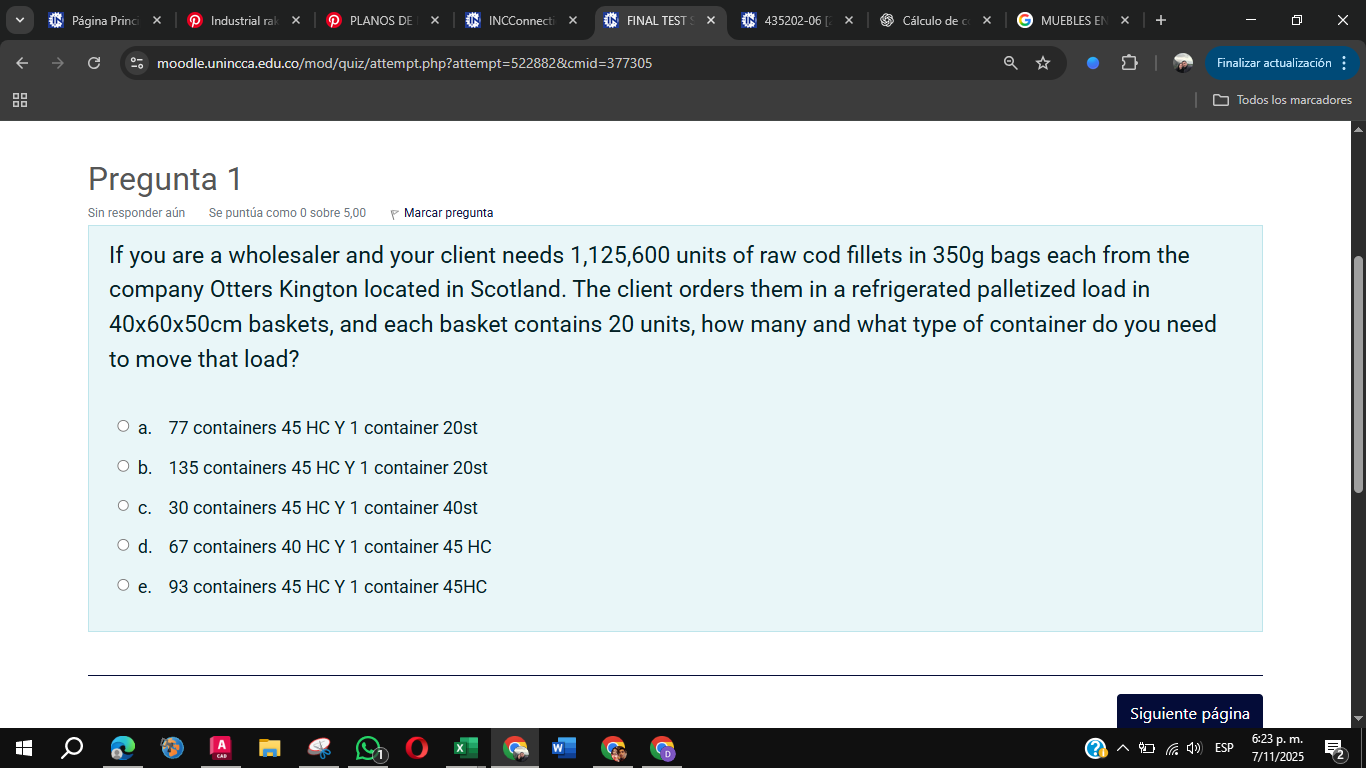Select option a: 77 containers 45 HC
1366x768 pixels.
pyautogui.click(x=123, y=427)
